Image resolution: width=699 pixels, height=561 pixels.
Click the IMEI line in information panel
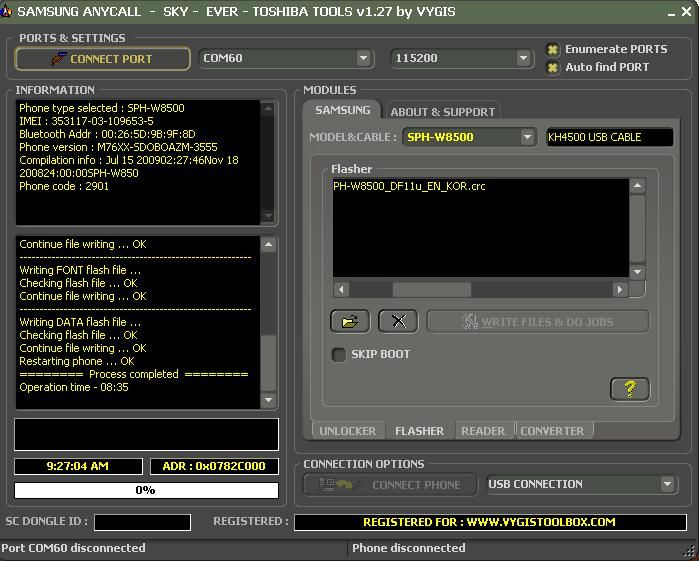point(86,121)
